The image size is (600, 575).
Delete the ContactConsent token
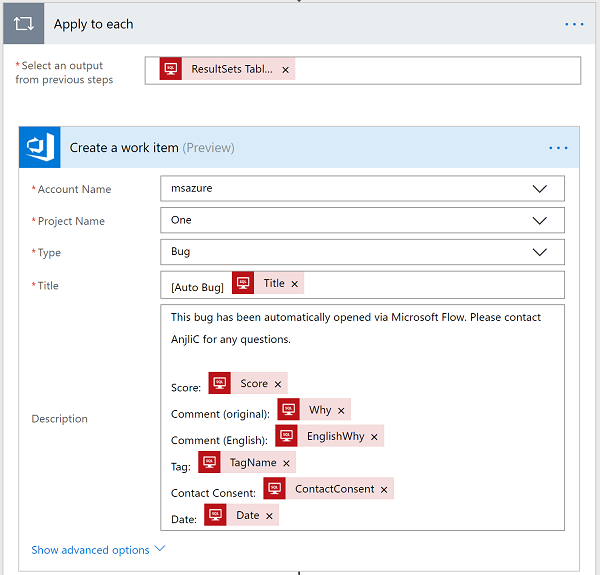tap(384, 489)
